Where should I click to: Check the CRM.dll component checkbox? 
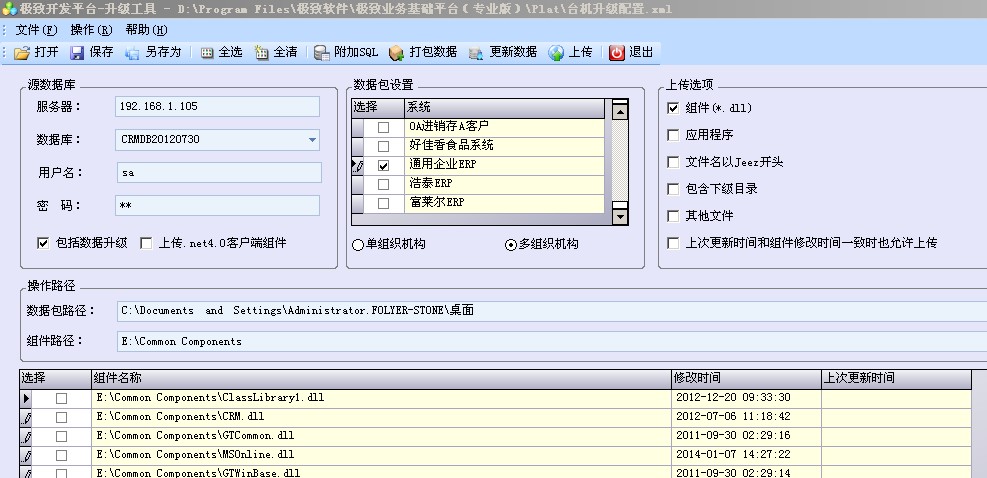click(61, 418)
